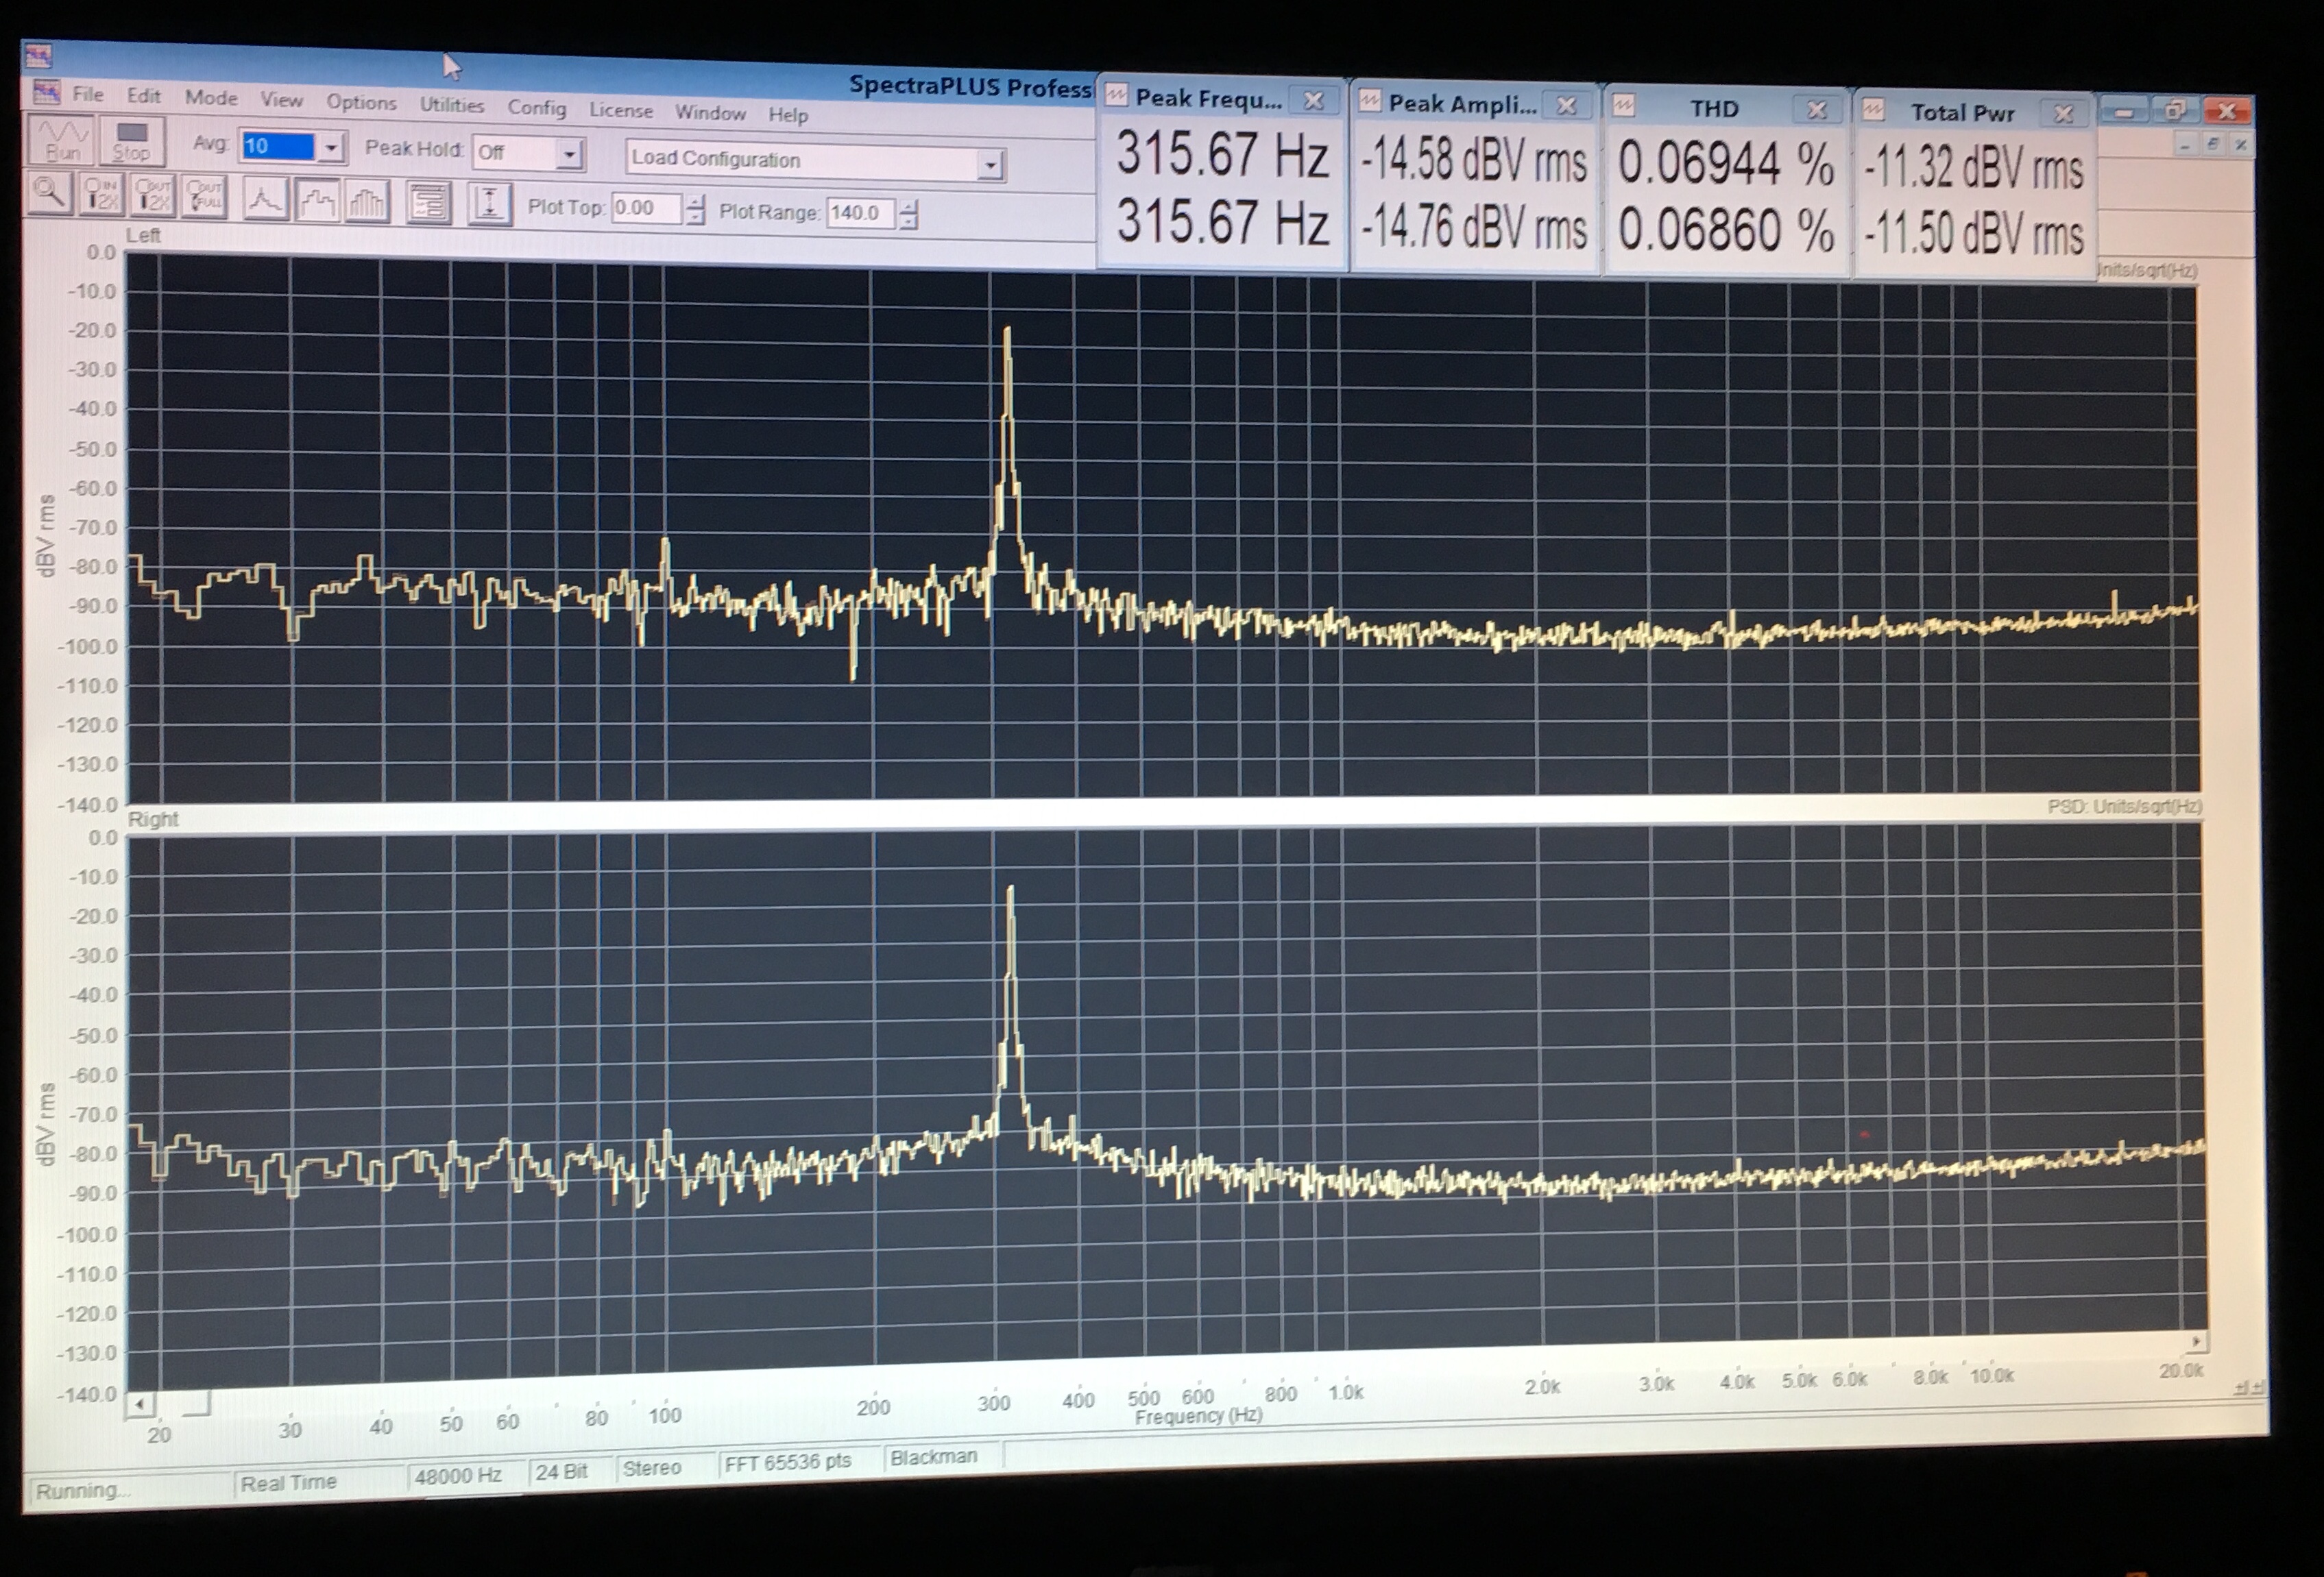The height and width of the screenshot is (1577, 2324).
Task: Switch to bar graph plot style
Action: (x=367, y=202)
